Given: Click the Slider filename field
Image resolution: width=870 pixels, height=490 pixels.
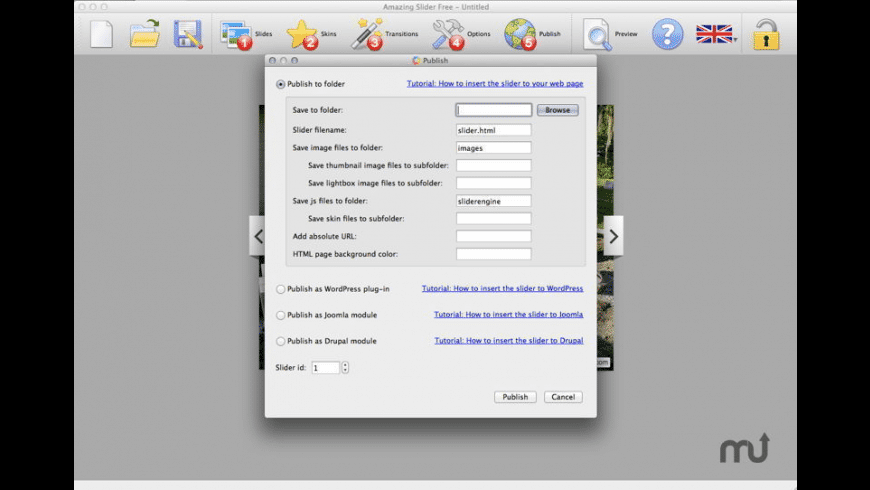Looking at the screenshot, I should point(494,130).
